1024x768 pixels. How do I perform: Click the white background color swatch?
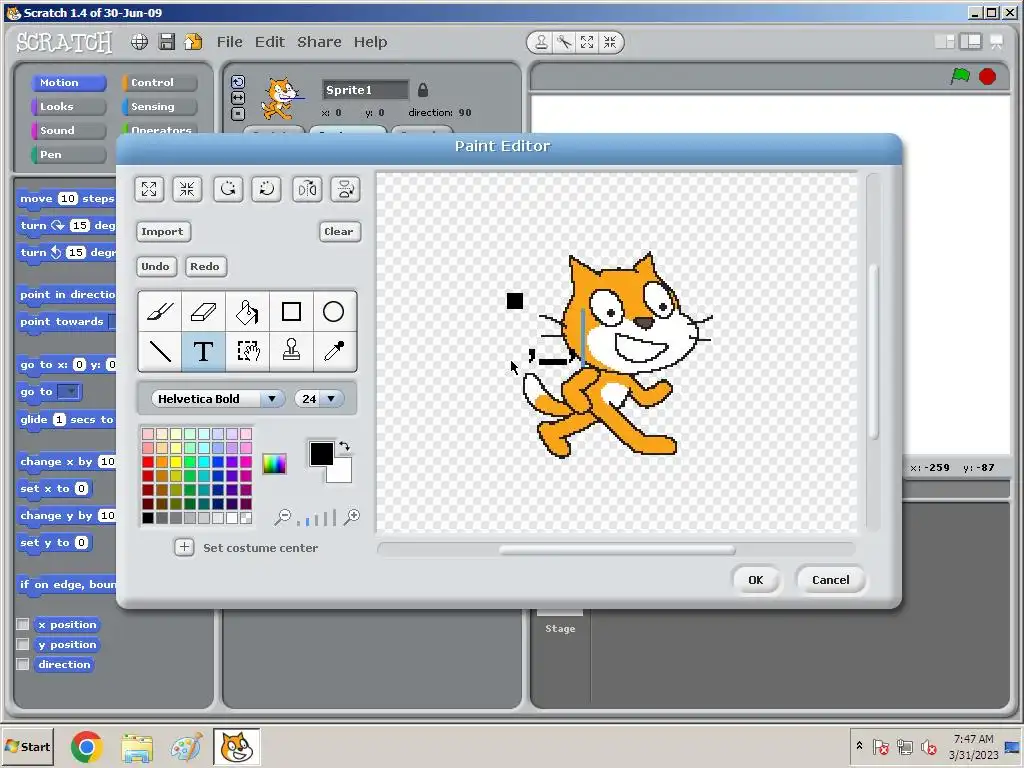342,473
